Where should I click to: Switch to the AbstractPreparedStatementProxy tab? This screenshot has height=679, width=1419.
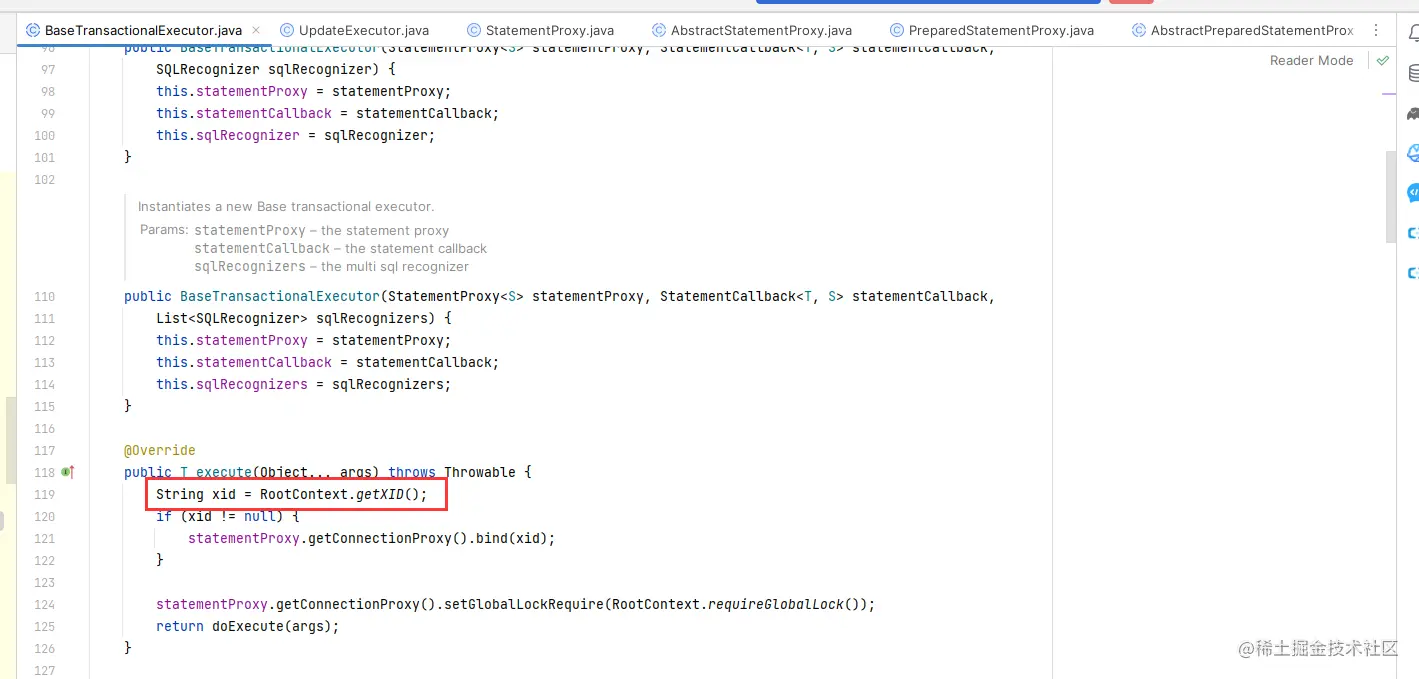point(1243,31)
